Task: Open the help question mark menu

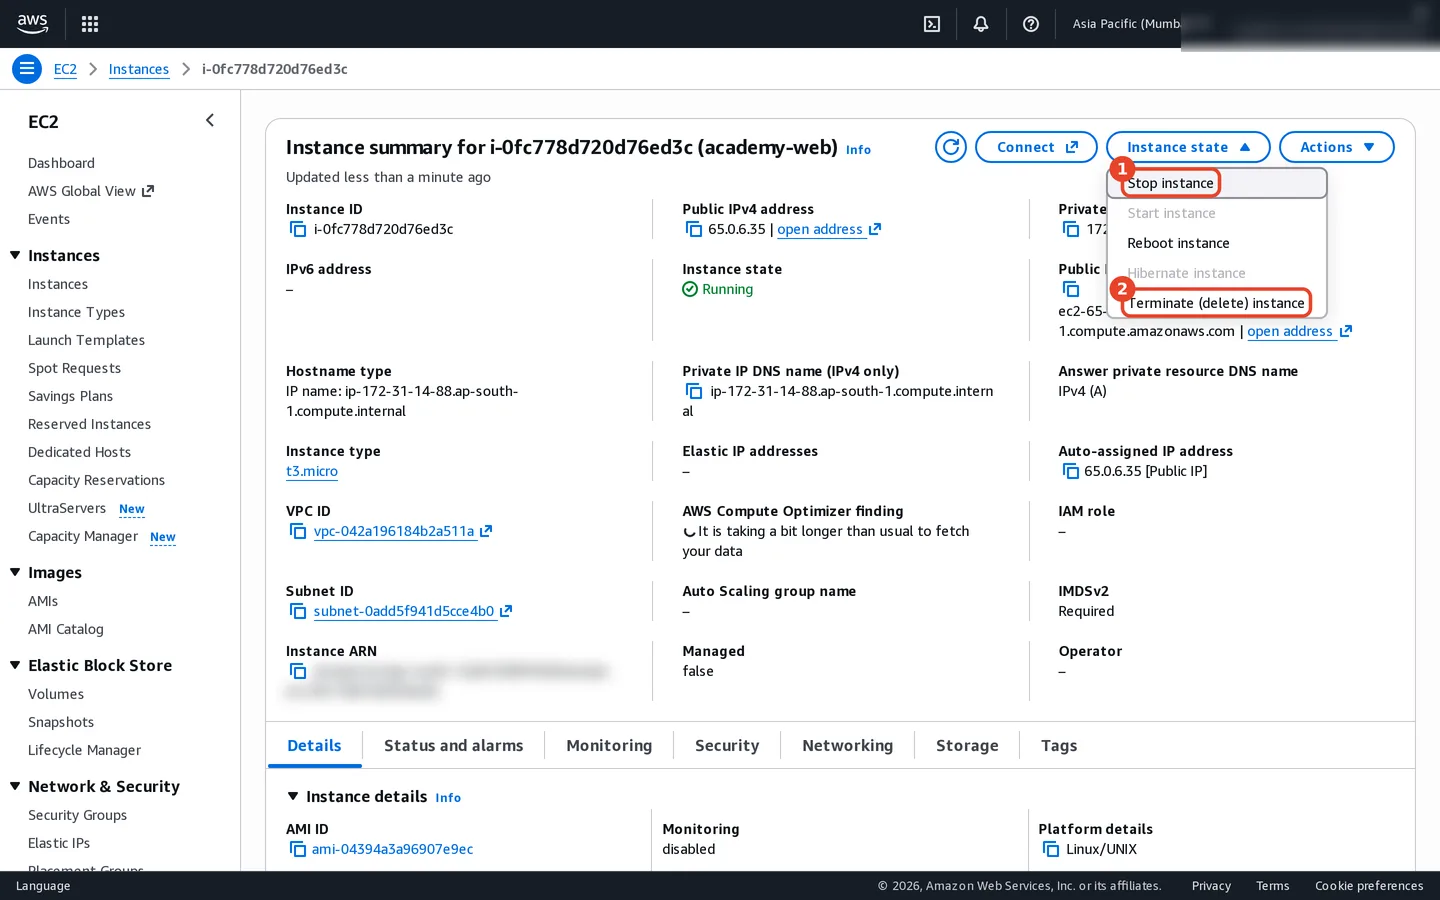Action: point(1031,24)
